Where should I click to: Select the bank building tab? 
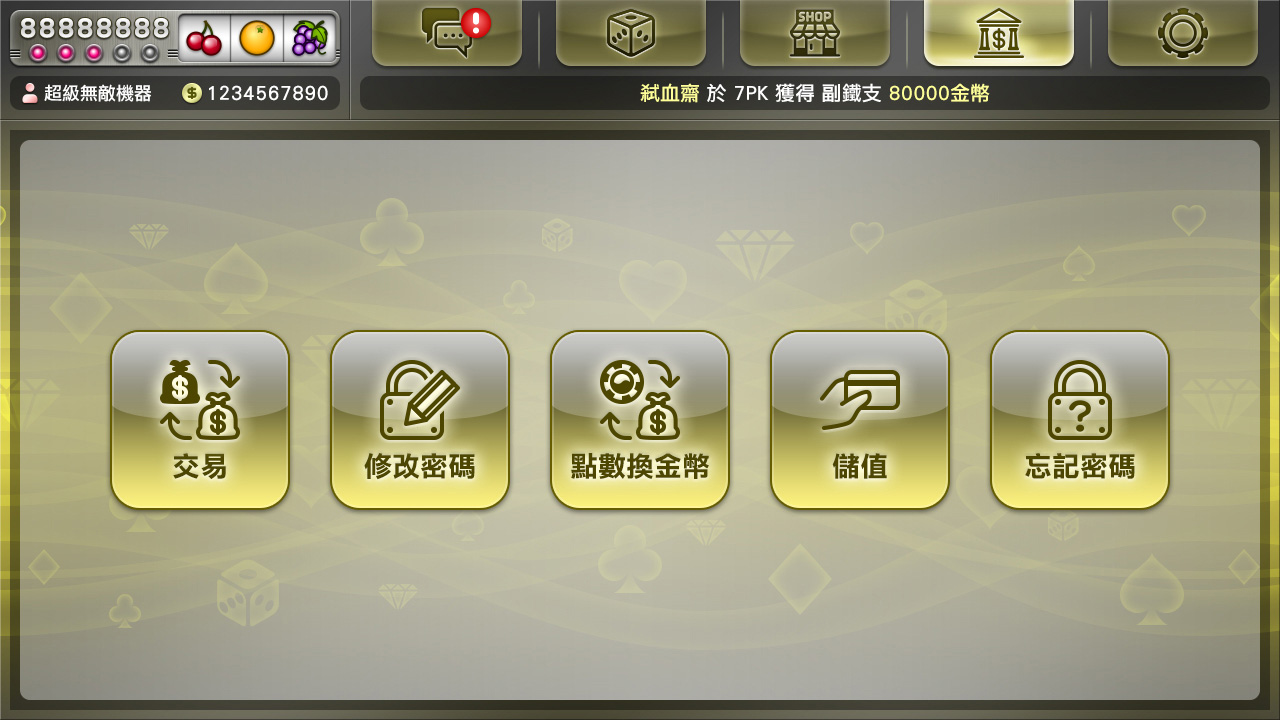tap(999, 32)
